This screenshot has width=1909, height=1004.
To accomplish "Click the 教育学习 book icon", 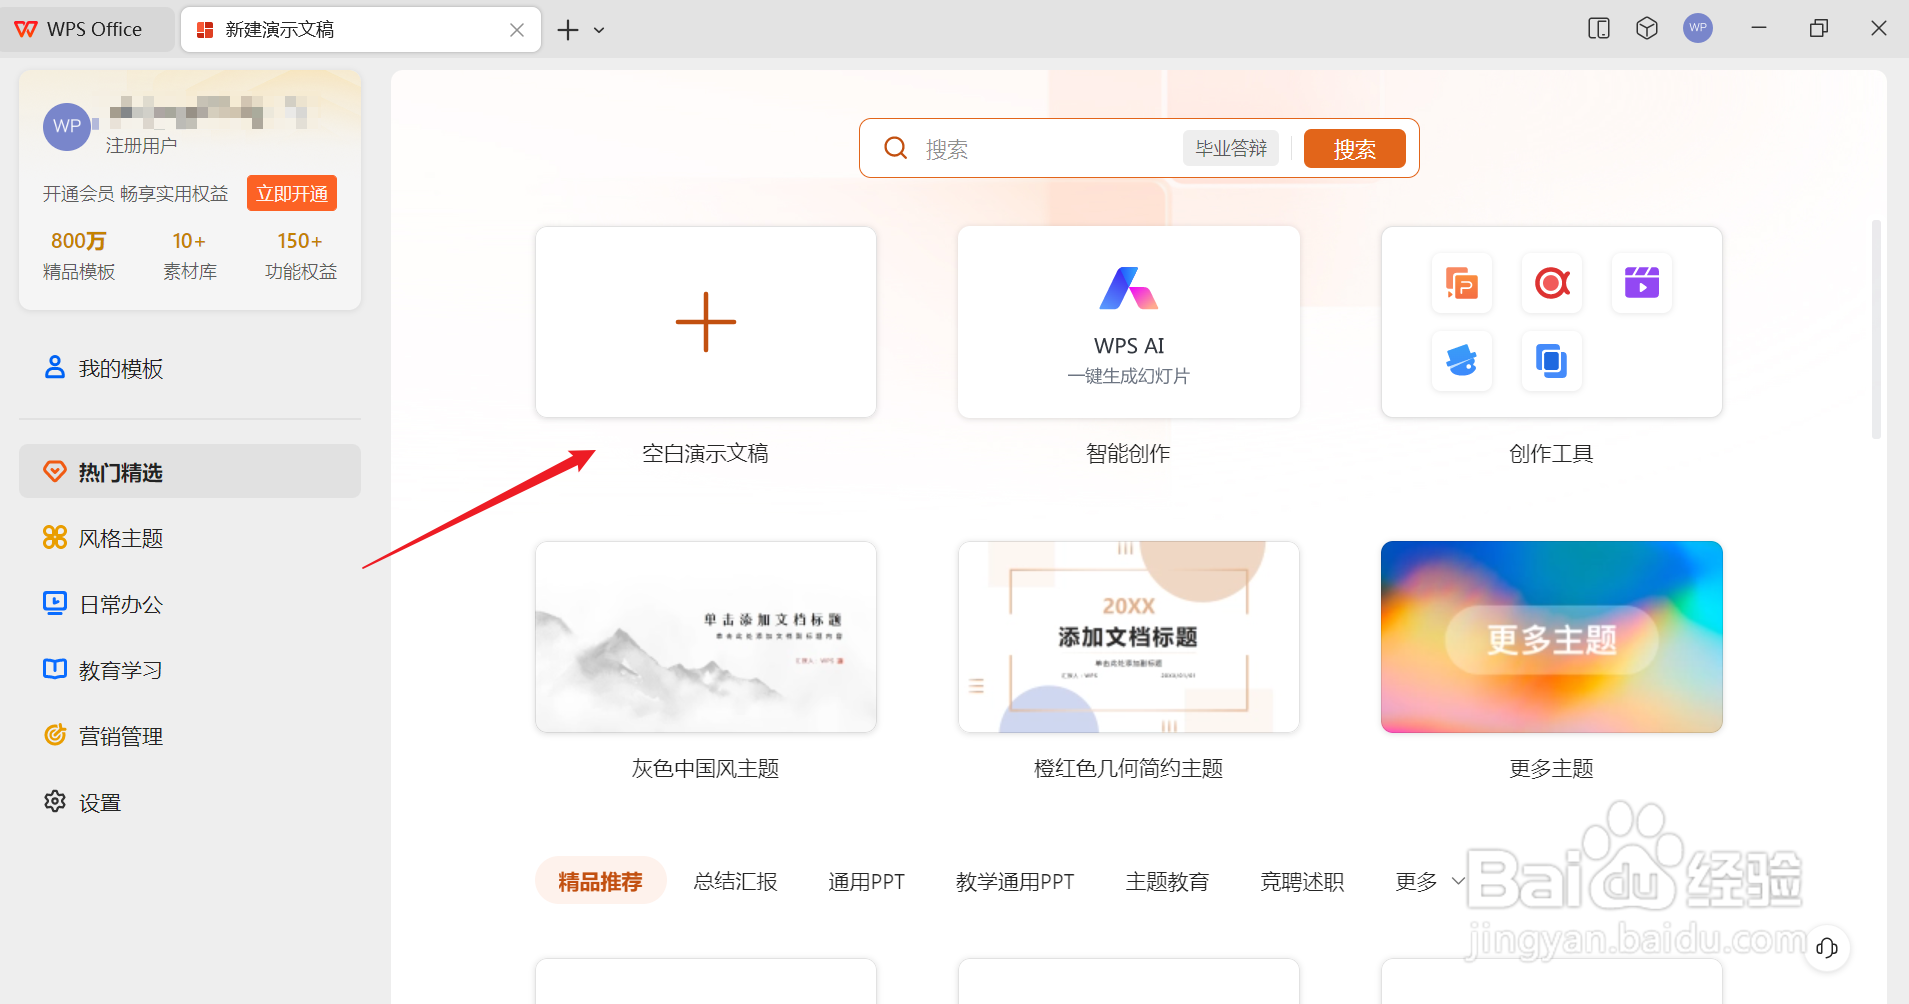I will (x=55, y=669).
